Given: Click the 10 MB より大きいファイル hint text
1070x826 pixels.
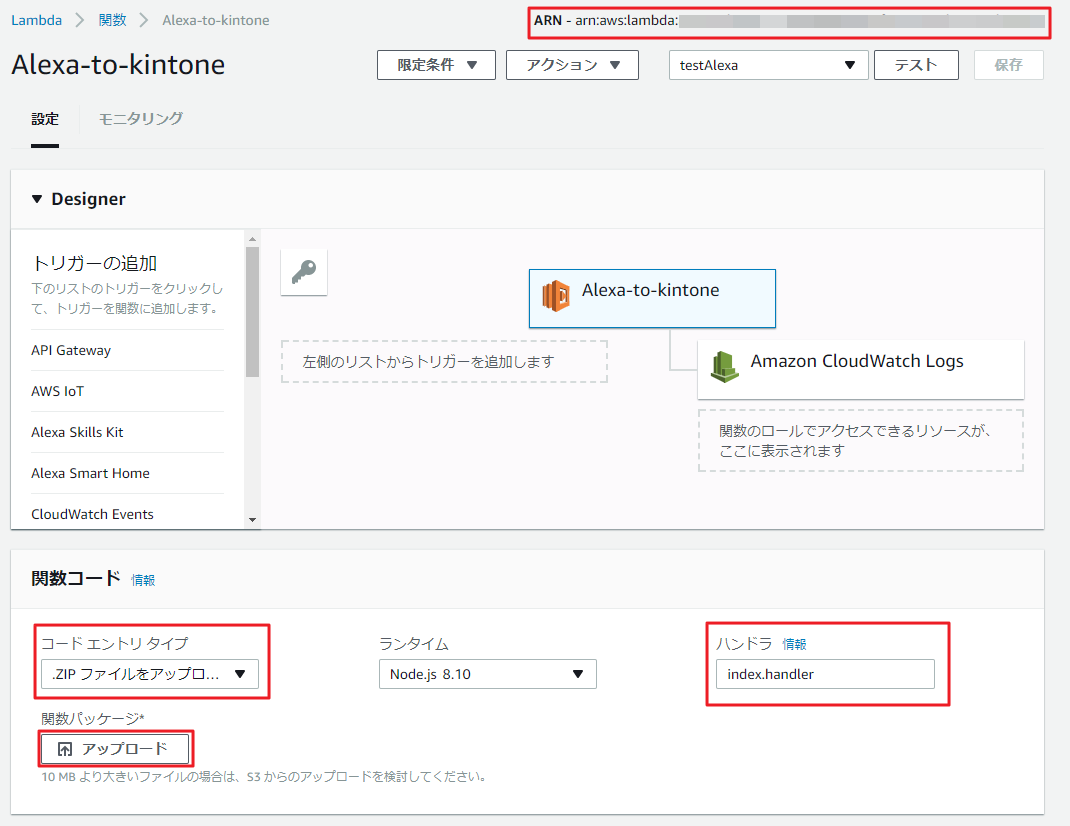Looking at the screenshot, I should click(263, 777).
